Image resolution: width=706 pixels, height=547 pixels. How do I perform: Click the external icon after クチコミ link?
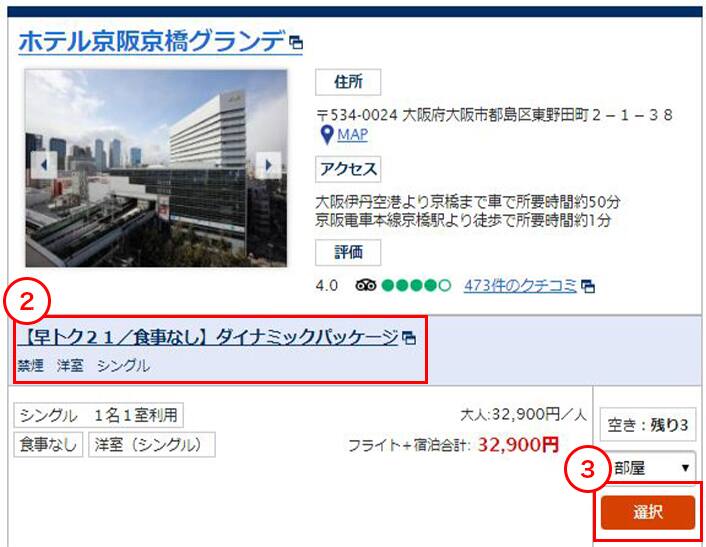coord(588,286)
